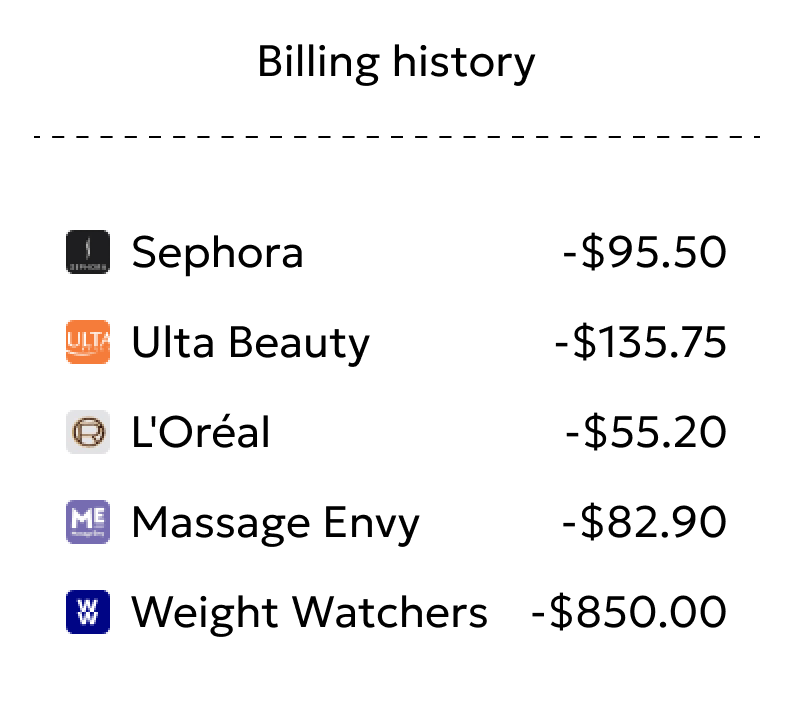
Task: Open the Sephora merchant name
Action: (217, 252)
